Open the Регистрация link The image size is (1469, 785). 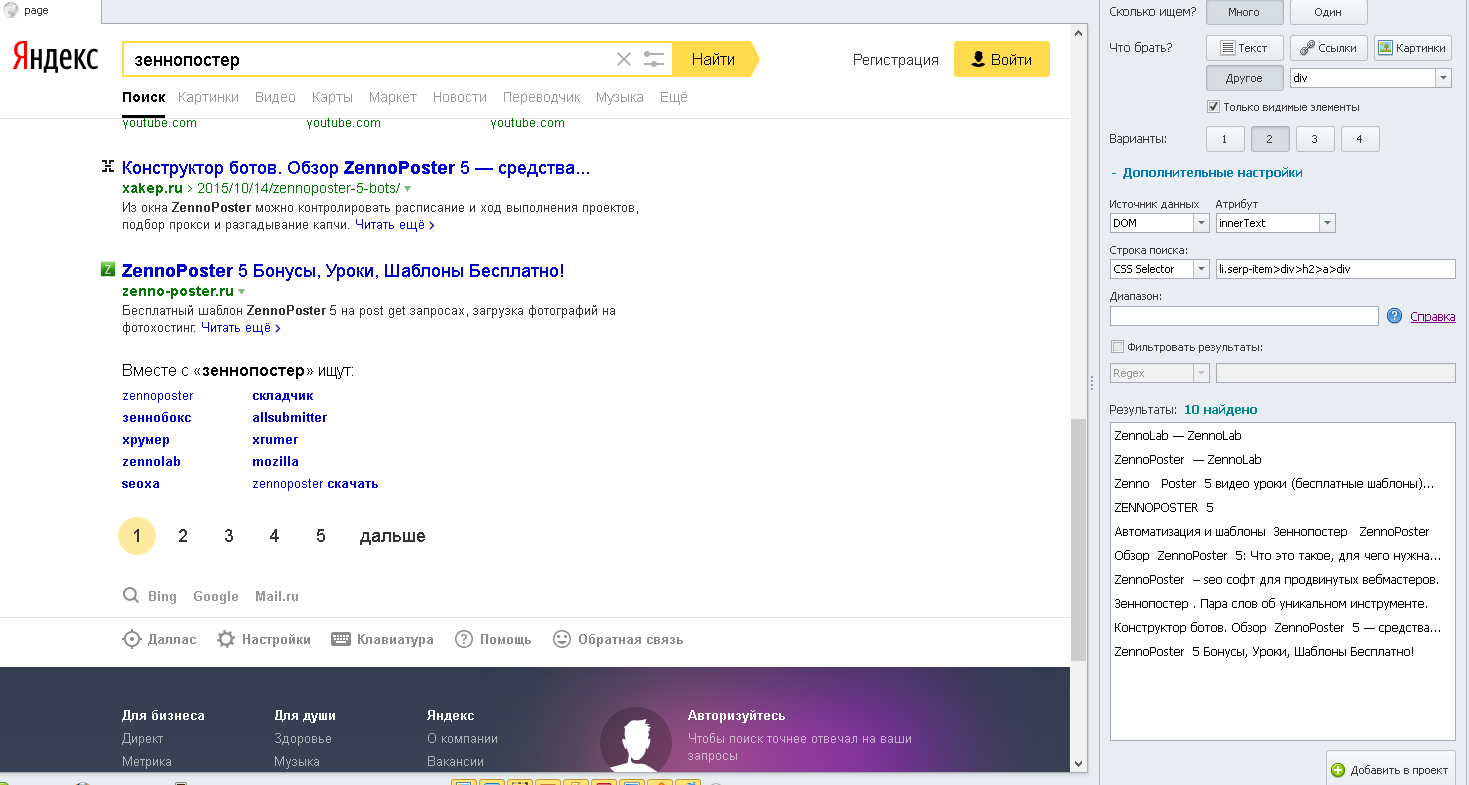click(x=896, y=60)
